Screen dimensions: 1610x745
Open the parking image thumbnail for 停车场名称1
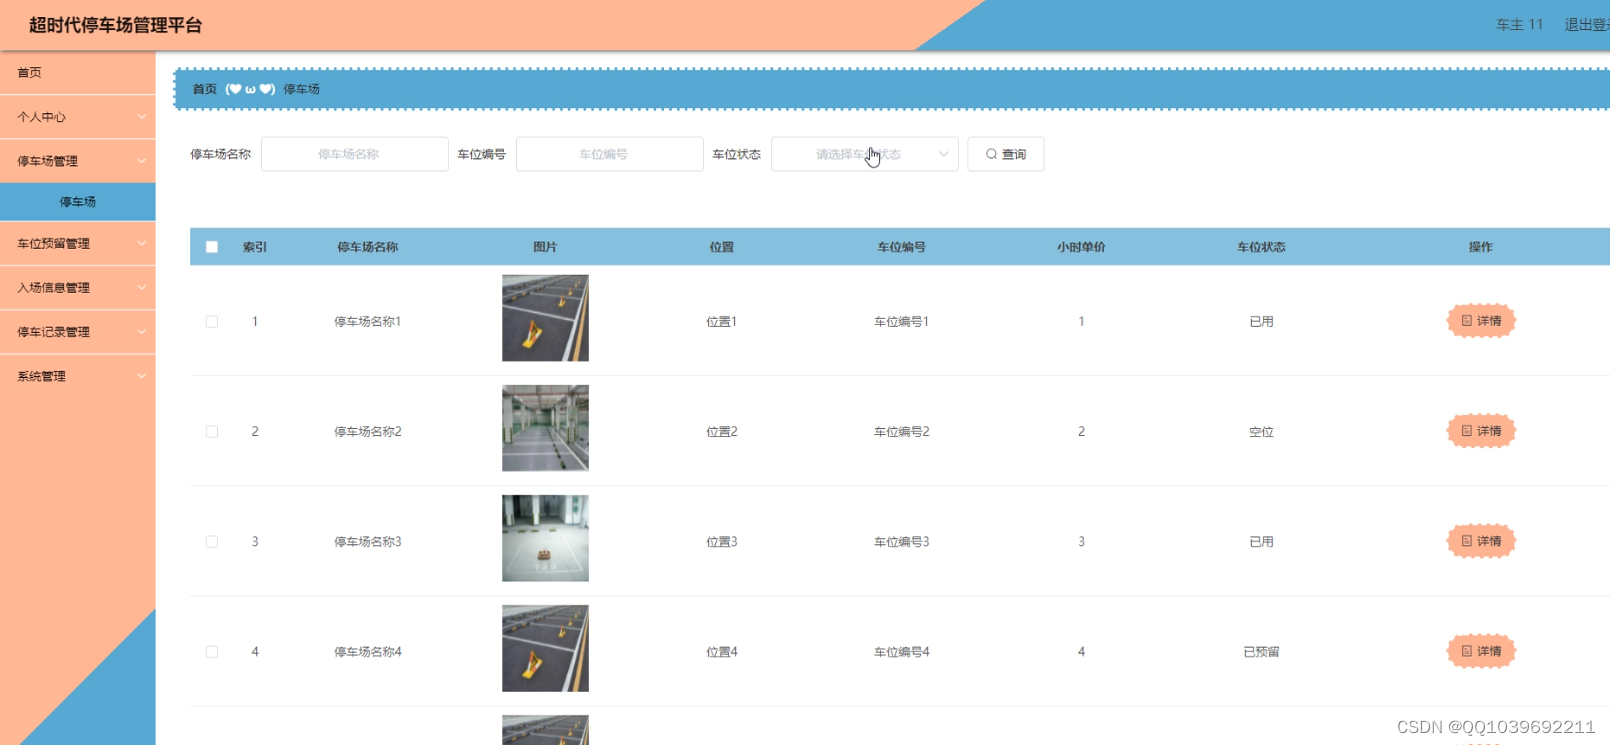(x=545, y=318)
